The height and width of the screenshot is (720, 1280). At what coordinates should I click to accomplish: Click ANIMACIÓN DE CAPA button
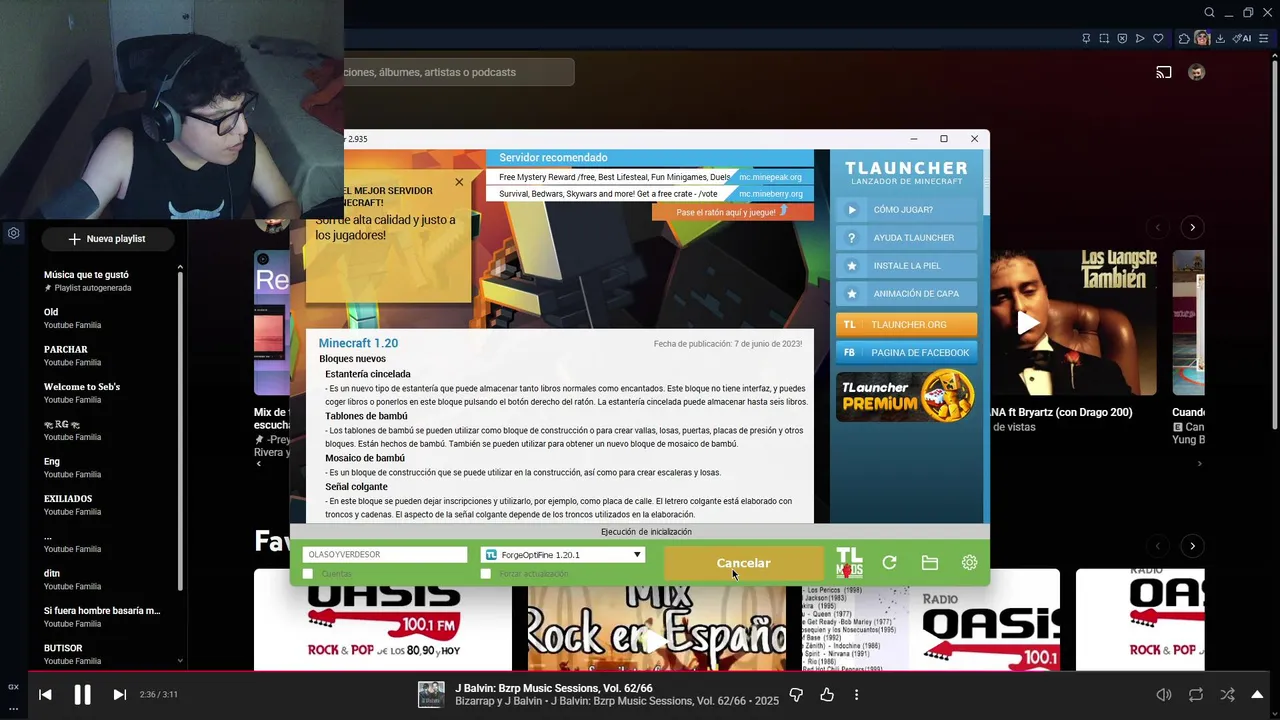906,294
